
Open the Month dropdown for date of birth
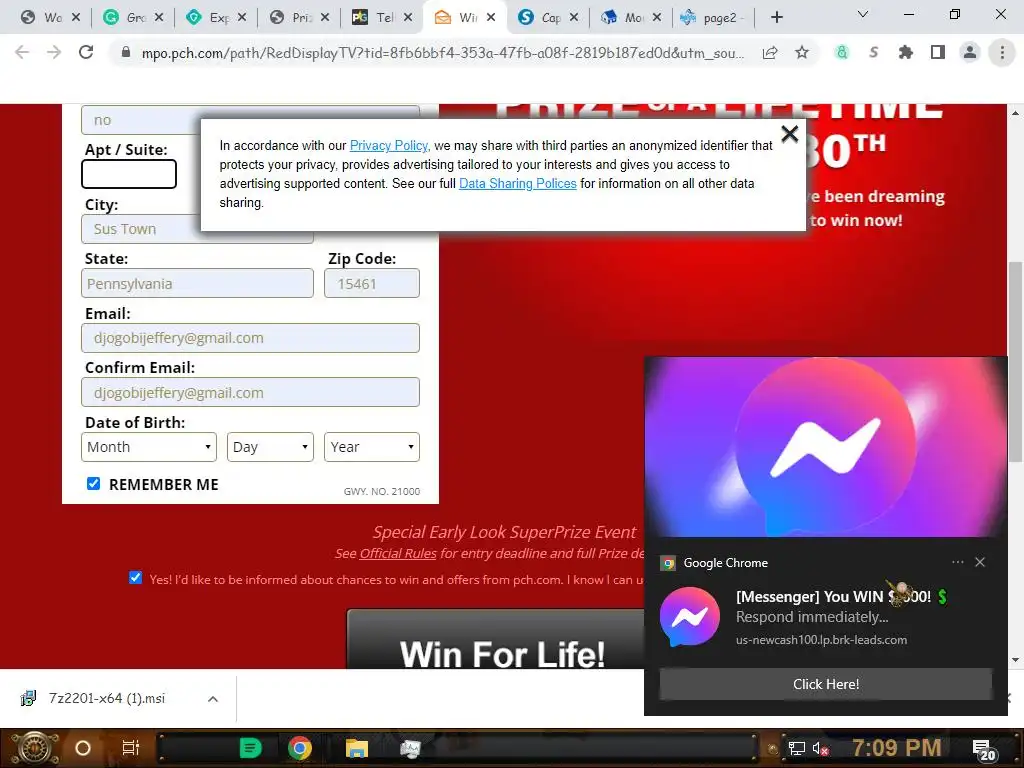point(149,447)
